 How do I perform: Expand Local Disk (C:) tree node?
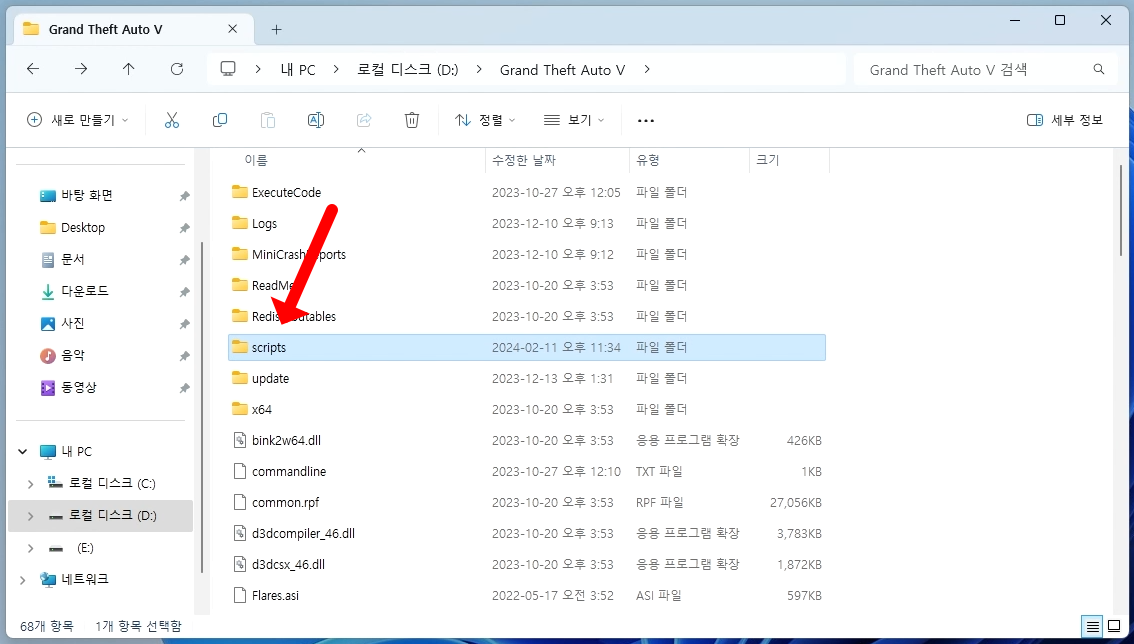(30, 484)
